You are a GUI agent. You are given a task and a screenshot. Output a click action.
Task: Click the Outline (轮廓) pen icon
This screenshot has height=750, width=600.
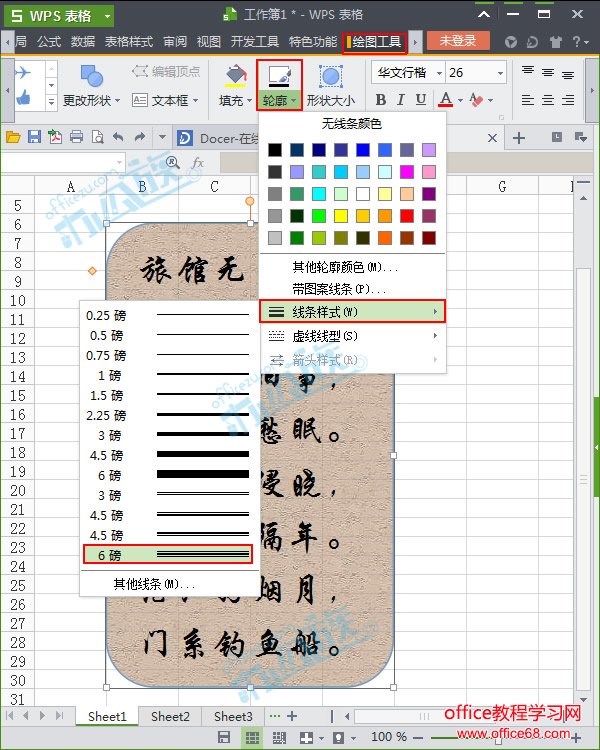(x=279, y=76)
